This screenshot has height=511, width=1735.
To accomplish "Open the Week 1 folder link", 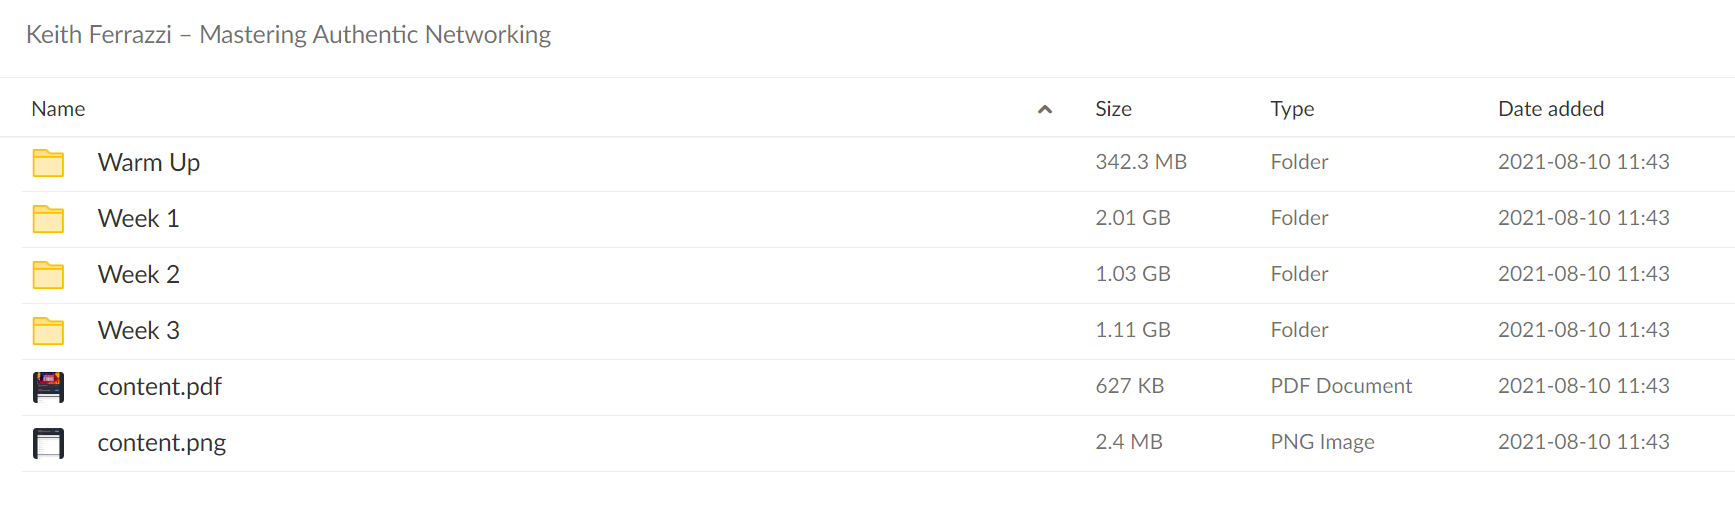I will click(x=138, y=218).
